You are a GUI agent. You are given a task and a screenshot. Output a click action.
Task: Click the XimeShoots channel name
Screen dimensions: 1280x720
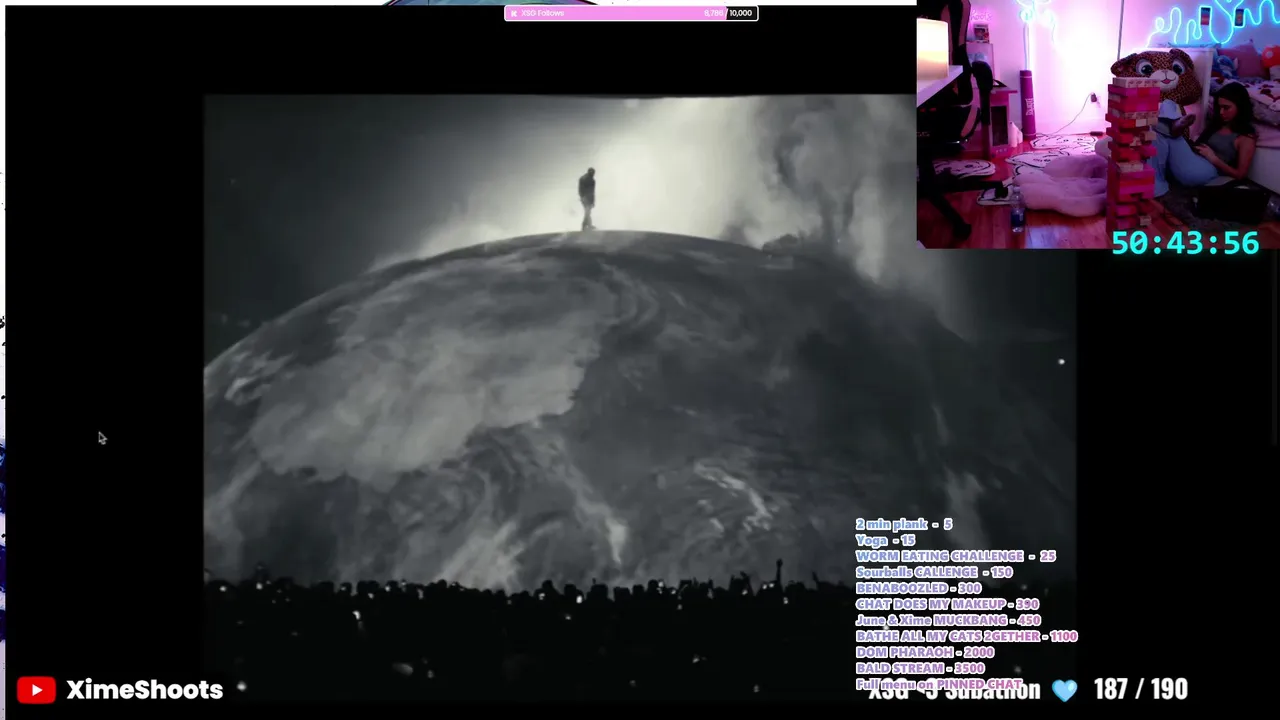tap(145, 690)
